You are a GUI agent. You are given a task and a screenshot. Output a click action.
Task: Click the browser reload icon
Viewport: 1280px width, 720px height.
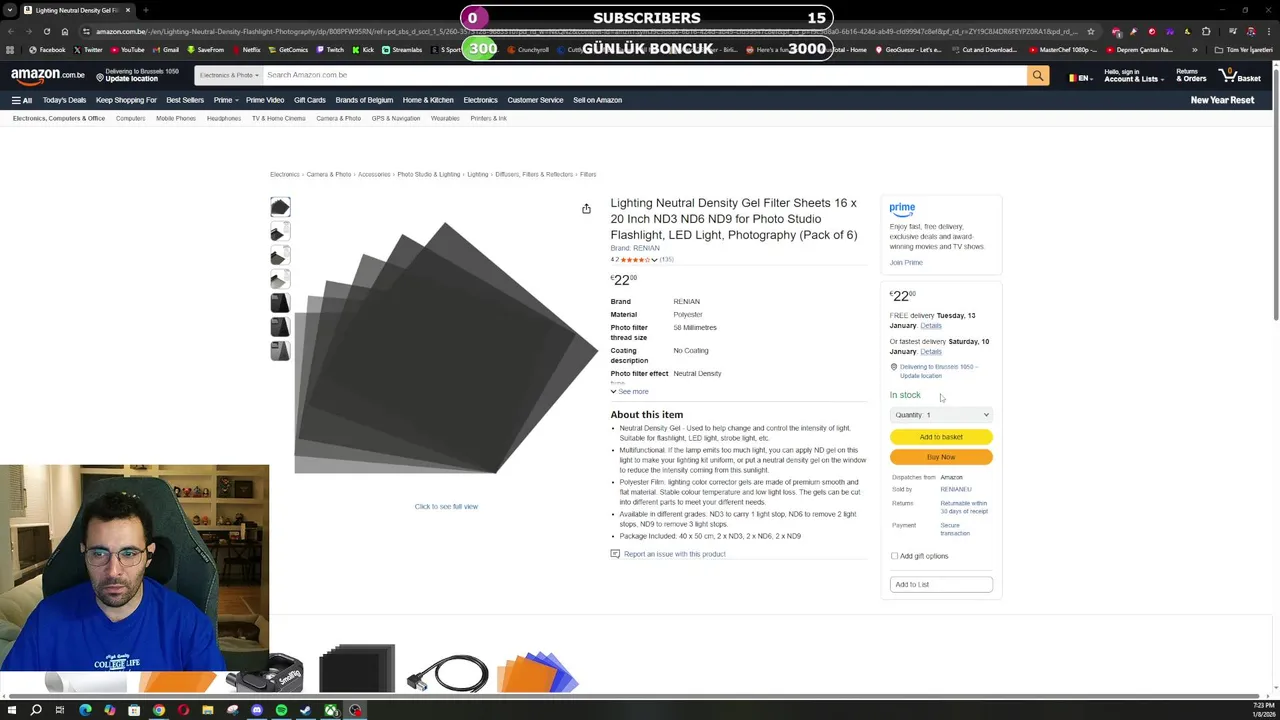47,31
